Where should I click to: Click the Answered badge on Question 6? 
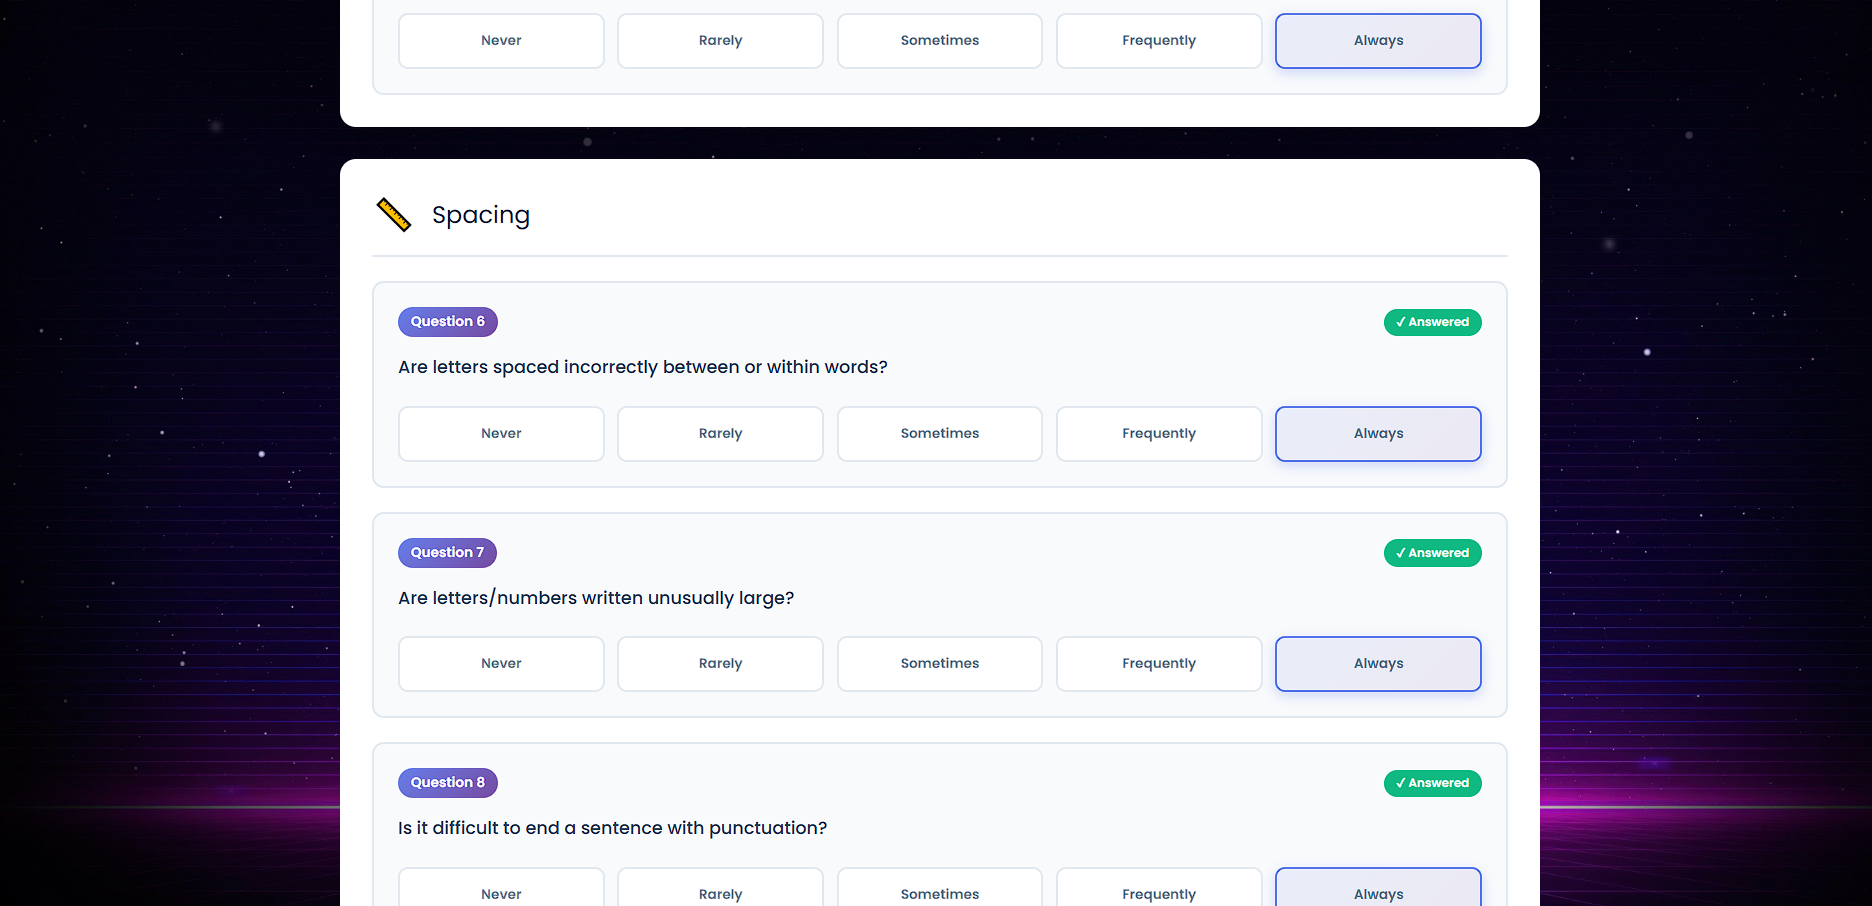[1432, 322]
